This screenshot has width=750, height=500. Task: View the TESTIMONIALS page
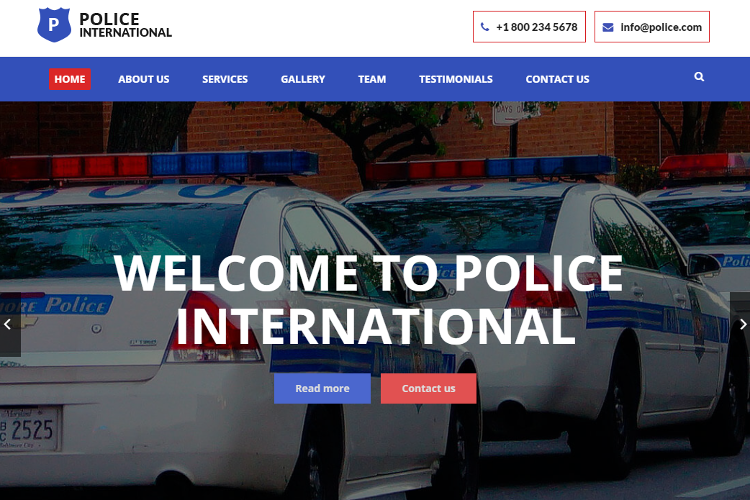(456, 79)
